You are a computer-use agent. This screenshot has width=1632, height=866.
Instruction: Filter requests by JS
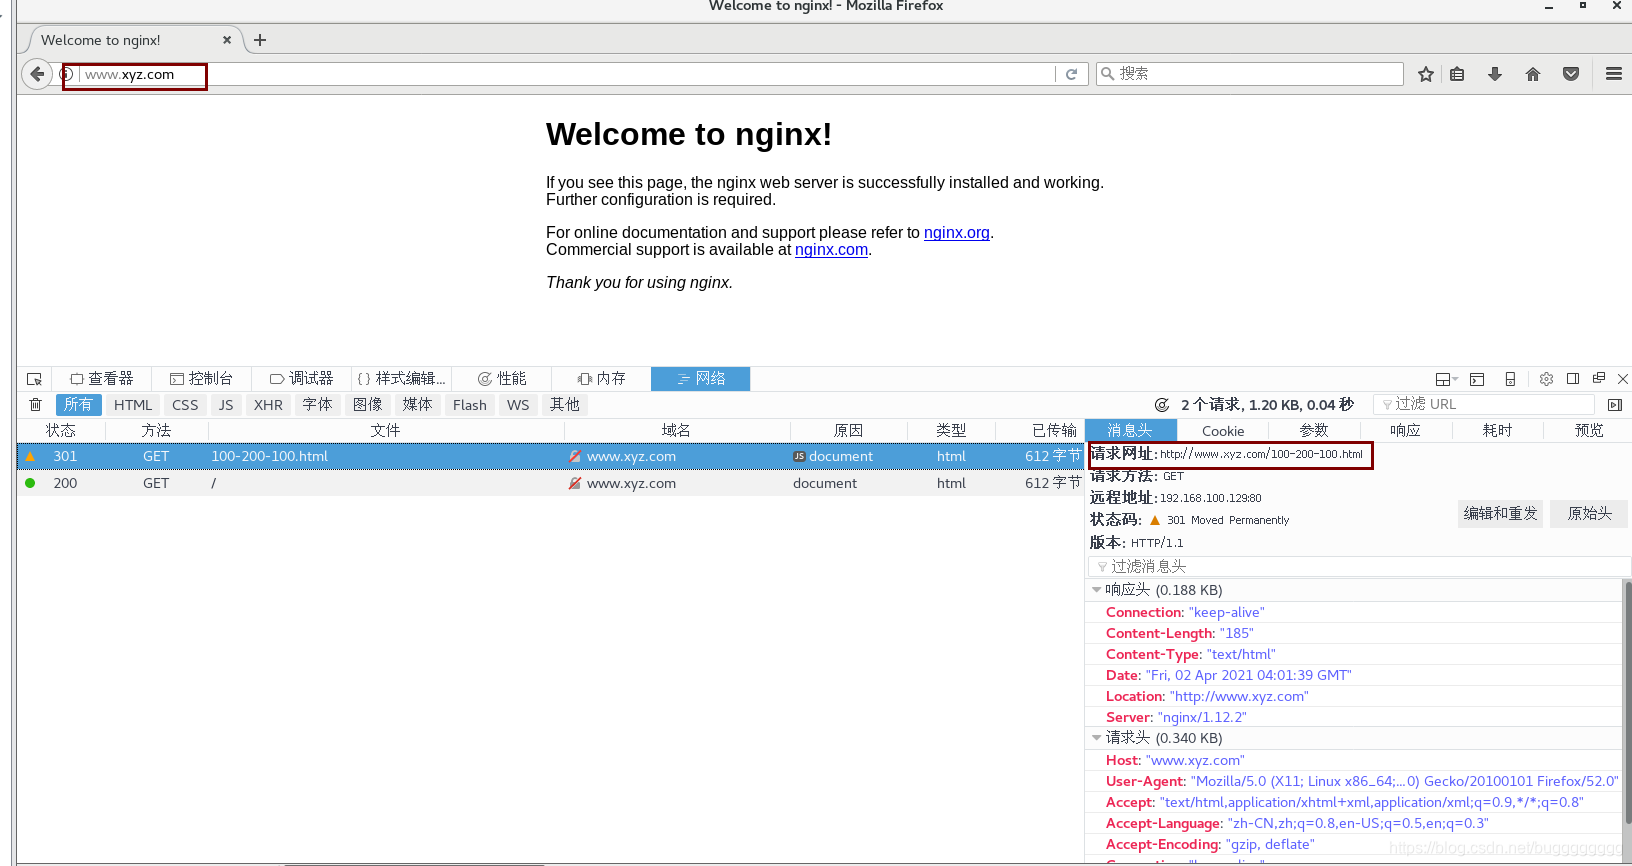[226, 405]
